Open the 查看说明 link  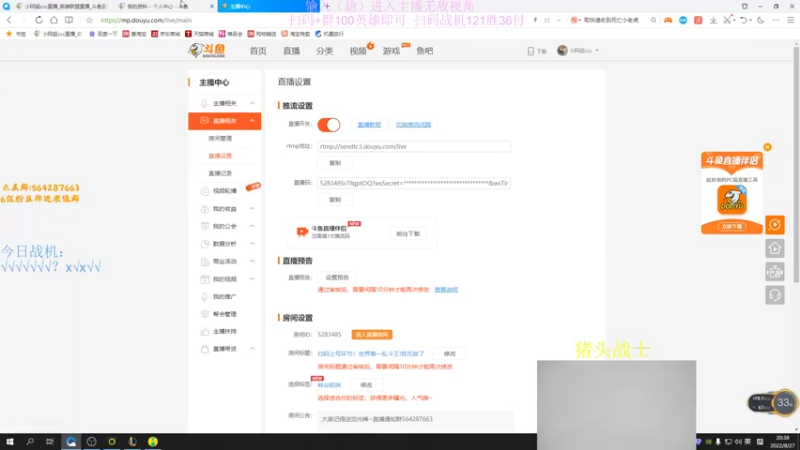[x=446, y=290]
